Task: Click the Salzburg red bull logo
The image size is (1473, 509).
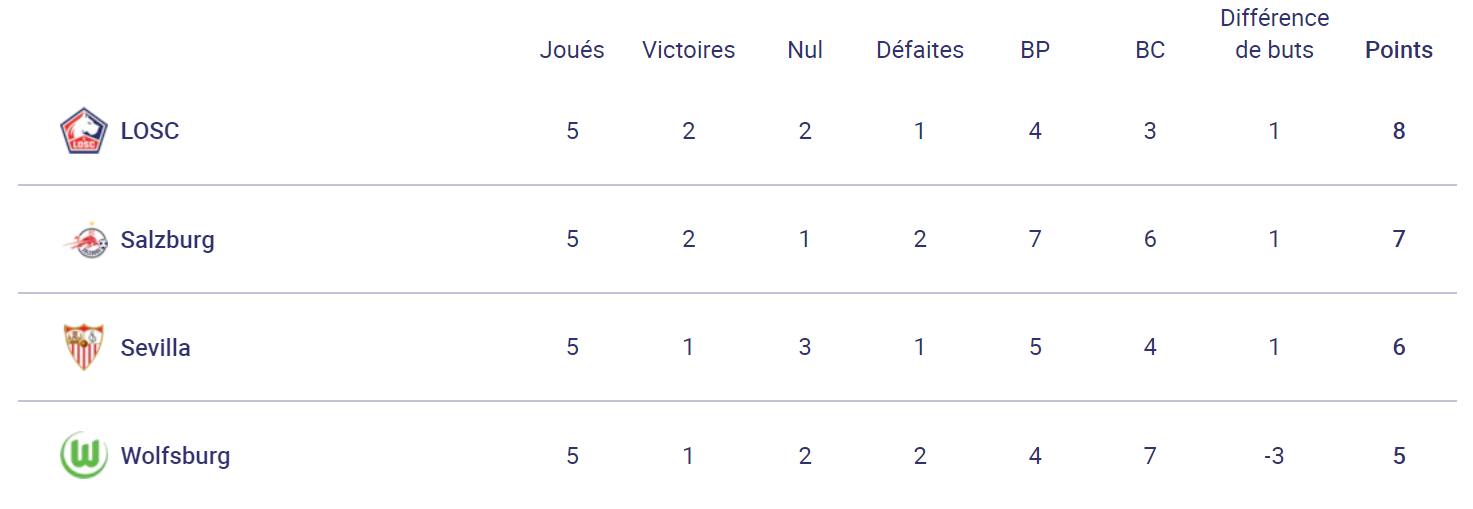Action: (x=84, y=240)
